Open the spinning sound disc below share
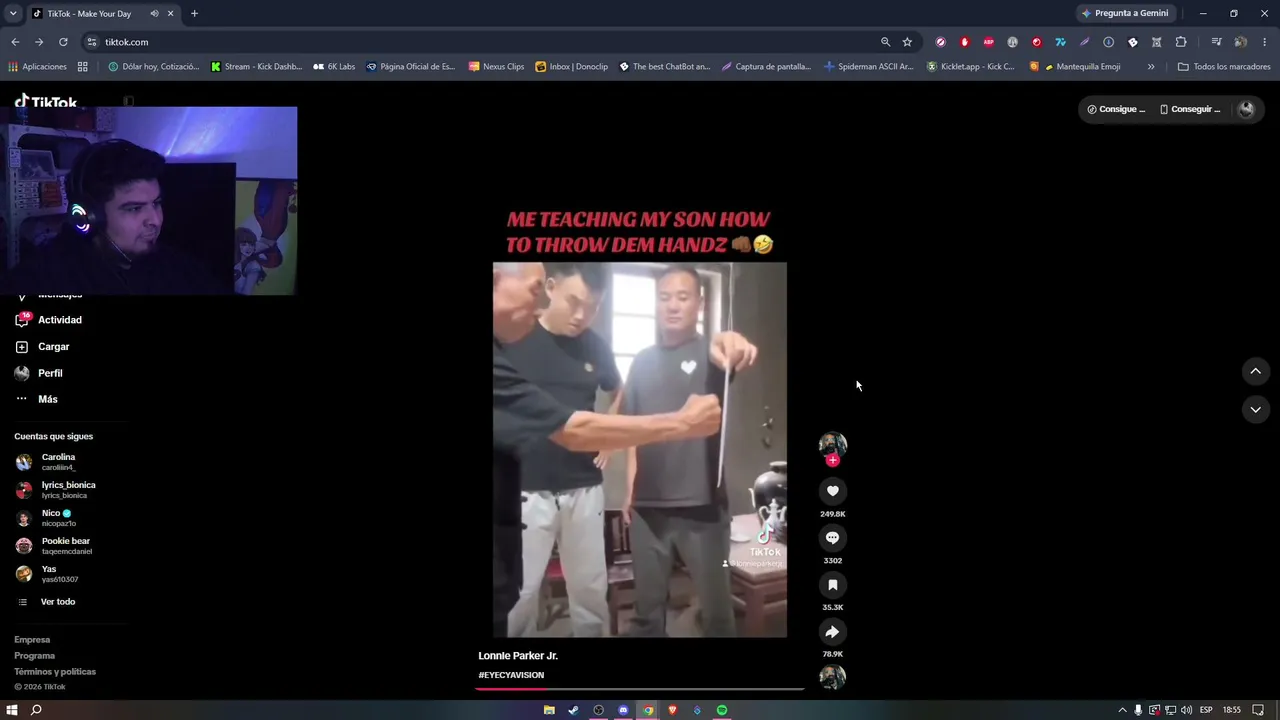Viewport: 1280px width, 720px height. (x=832, y=678)
